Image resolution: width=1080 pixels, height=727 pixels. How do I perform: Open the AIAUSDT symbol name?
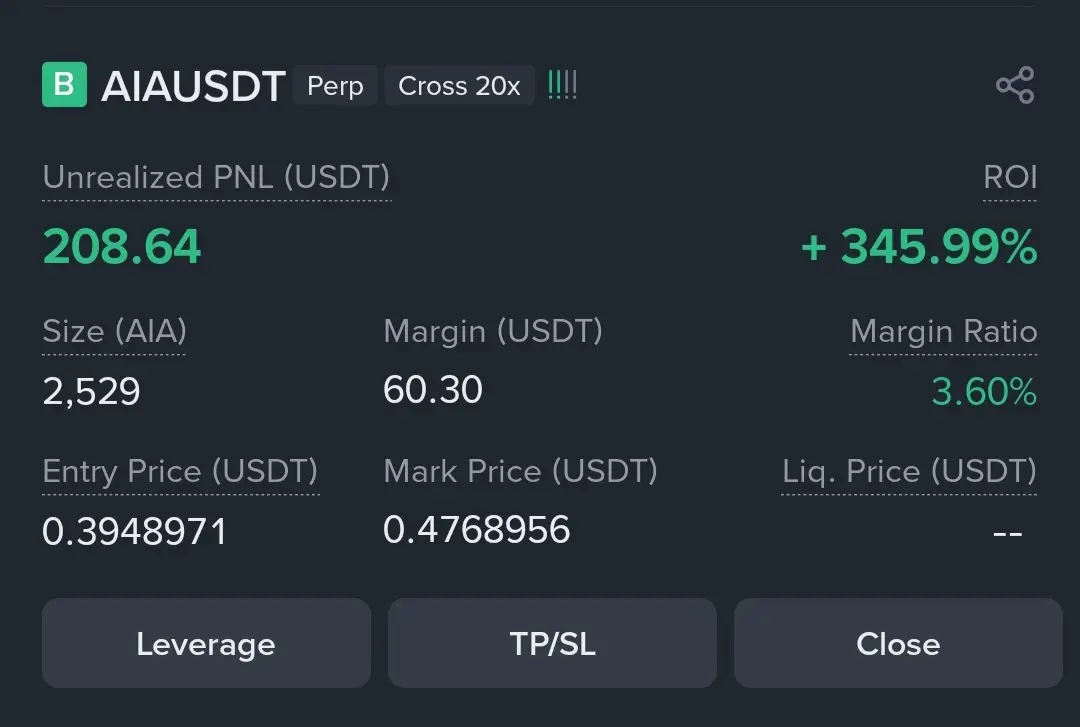(193, 86)
